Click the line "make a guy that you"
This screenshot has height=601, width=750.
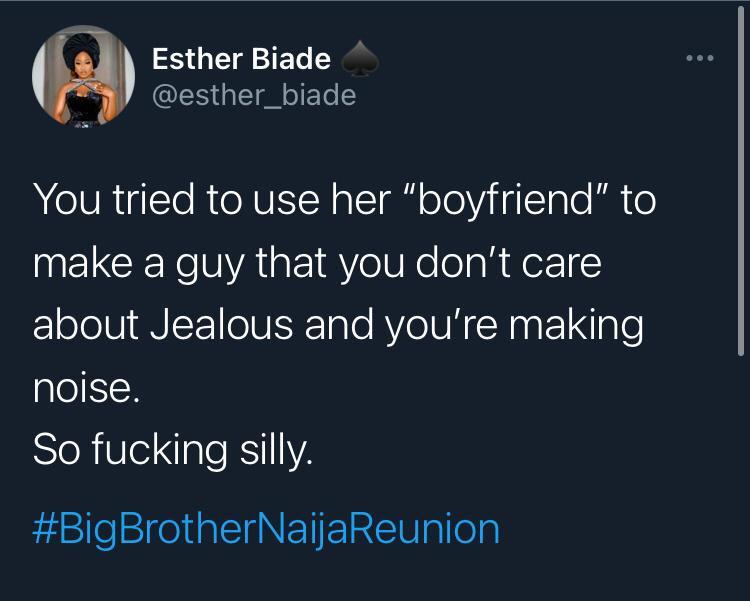point(317,264)
